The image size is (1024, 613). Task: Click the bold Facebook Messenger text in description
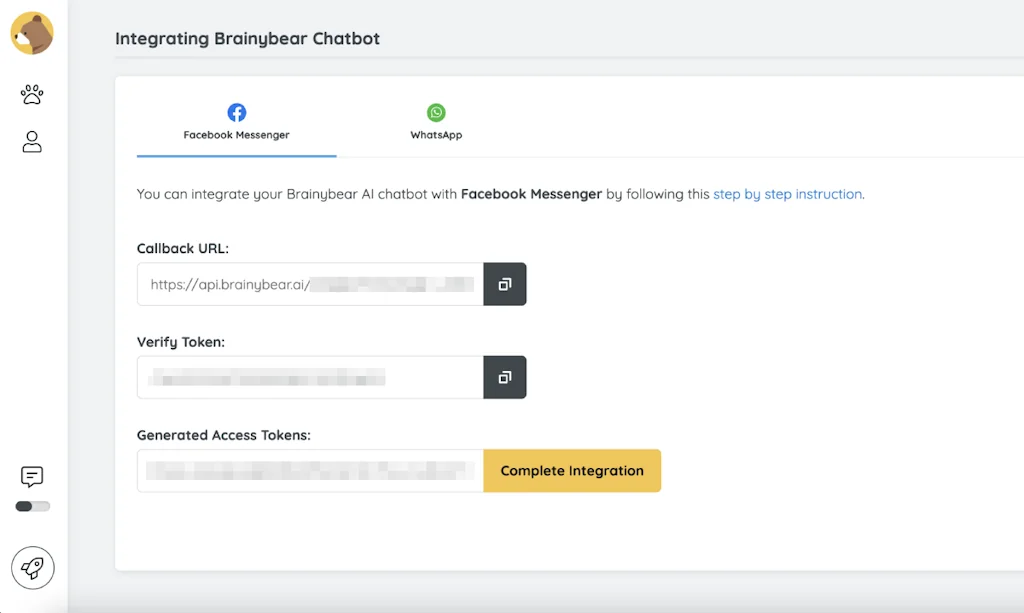click(x=531, y=194)
